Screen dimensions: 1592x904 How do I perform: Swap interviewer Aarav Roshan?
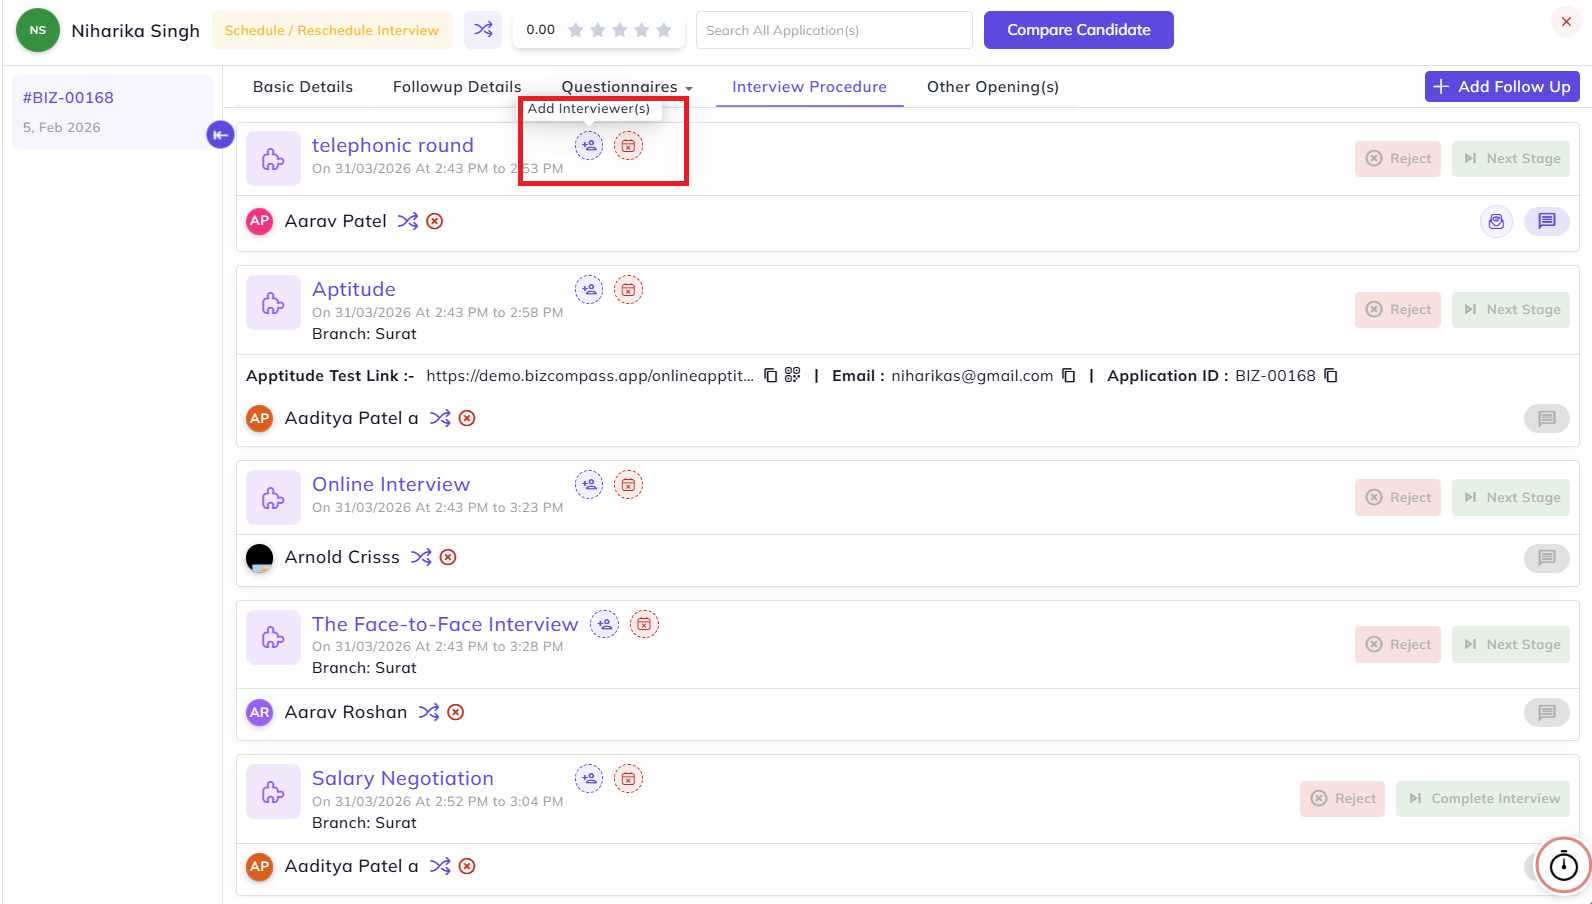point(429,712)
